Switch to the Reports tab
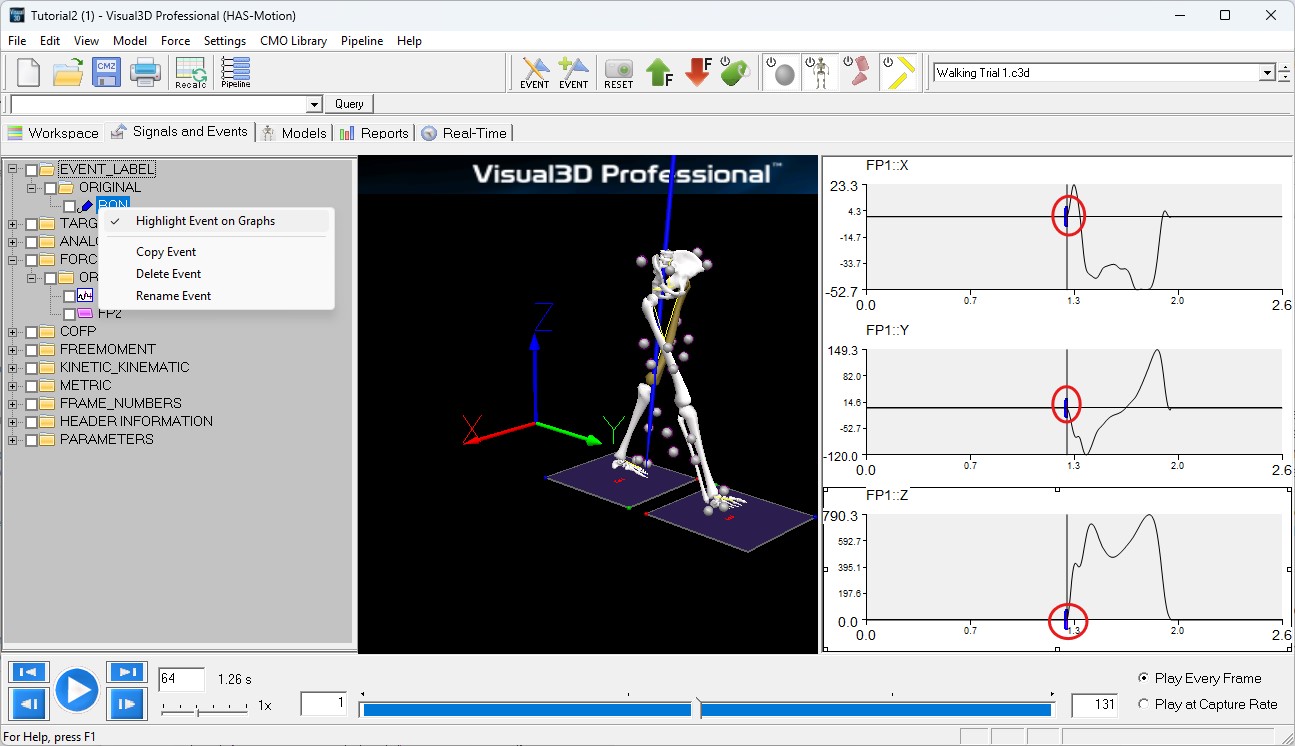 [x=374, y=132]
